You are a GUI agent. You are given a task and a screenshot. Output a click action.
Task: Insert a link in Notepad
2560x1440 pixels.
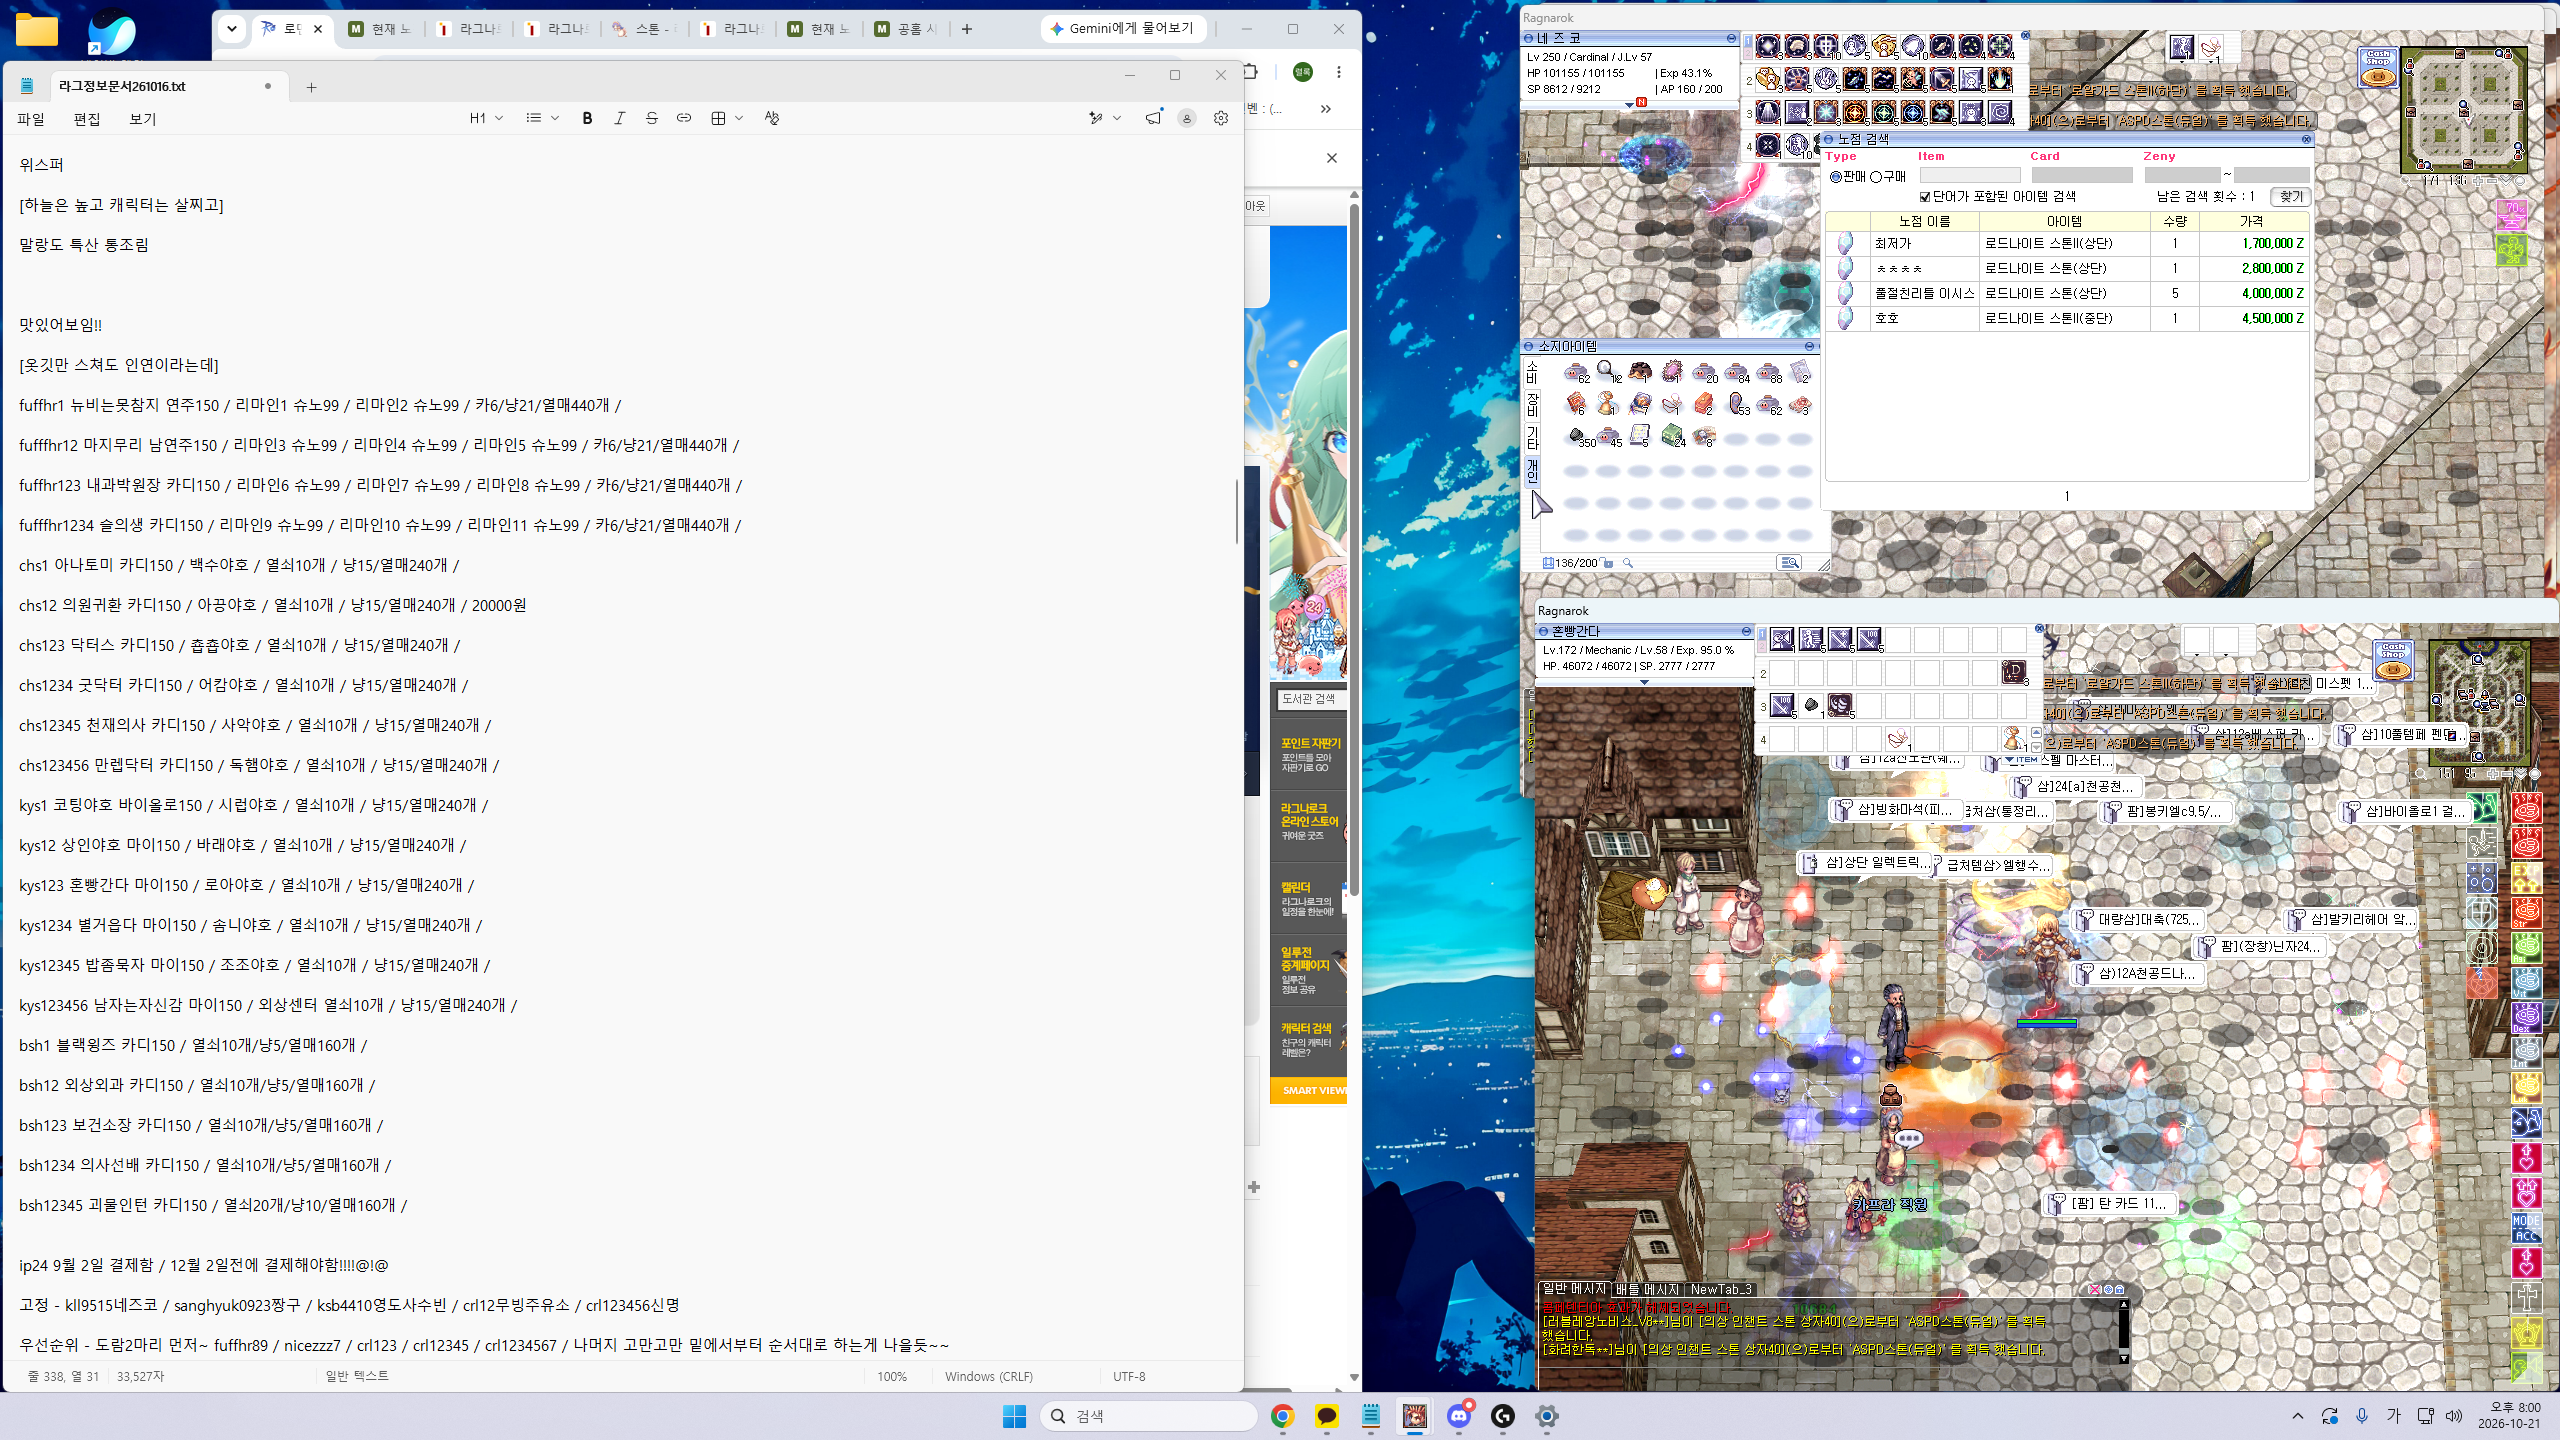coord(683,118)
